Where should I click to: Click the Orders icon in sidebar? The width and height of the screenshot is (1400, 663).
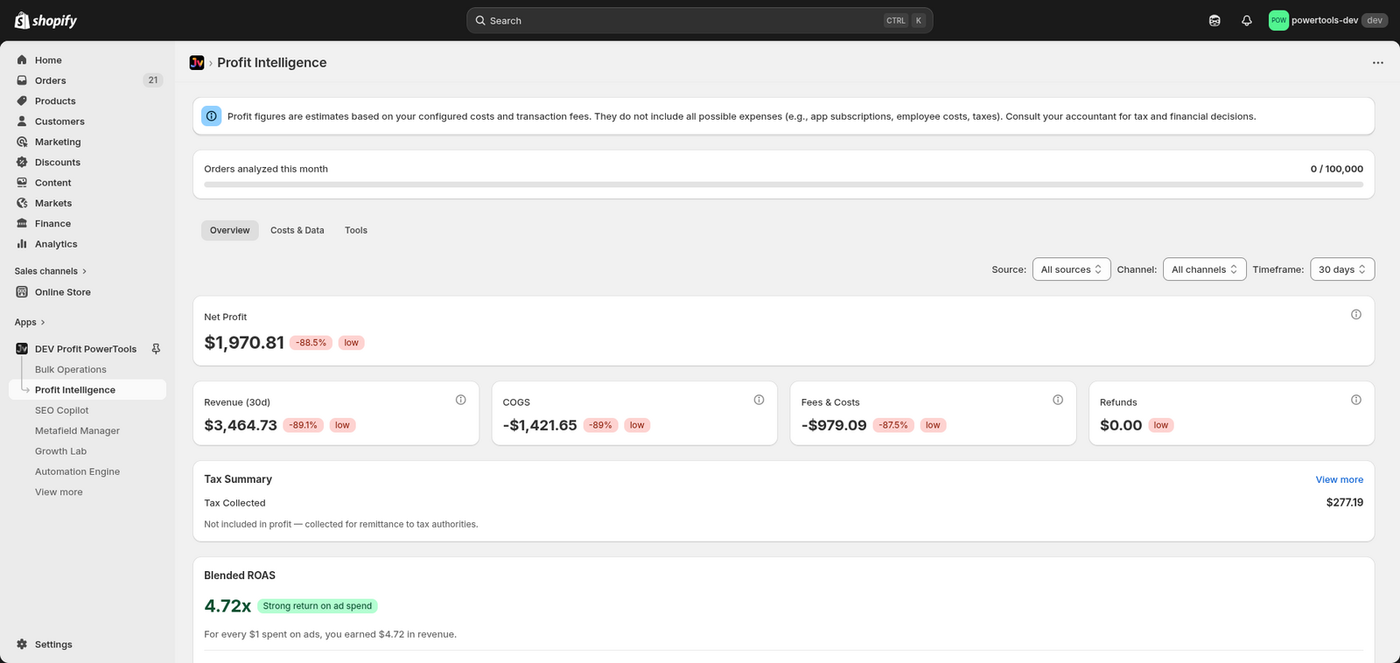point(22,80)
